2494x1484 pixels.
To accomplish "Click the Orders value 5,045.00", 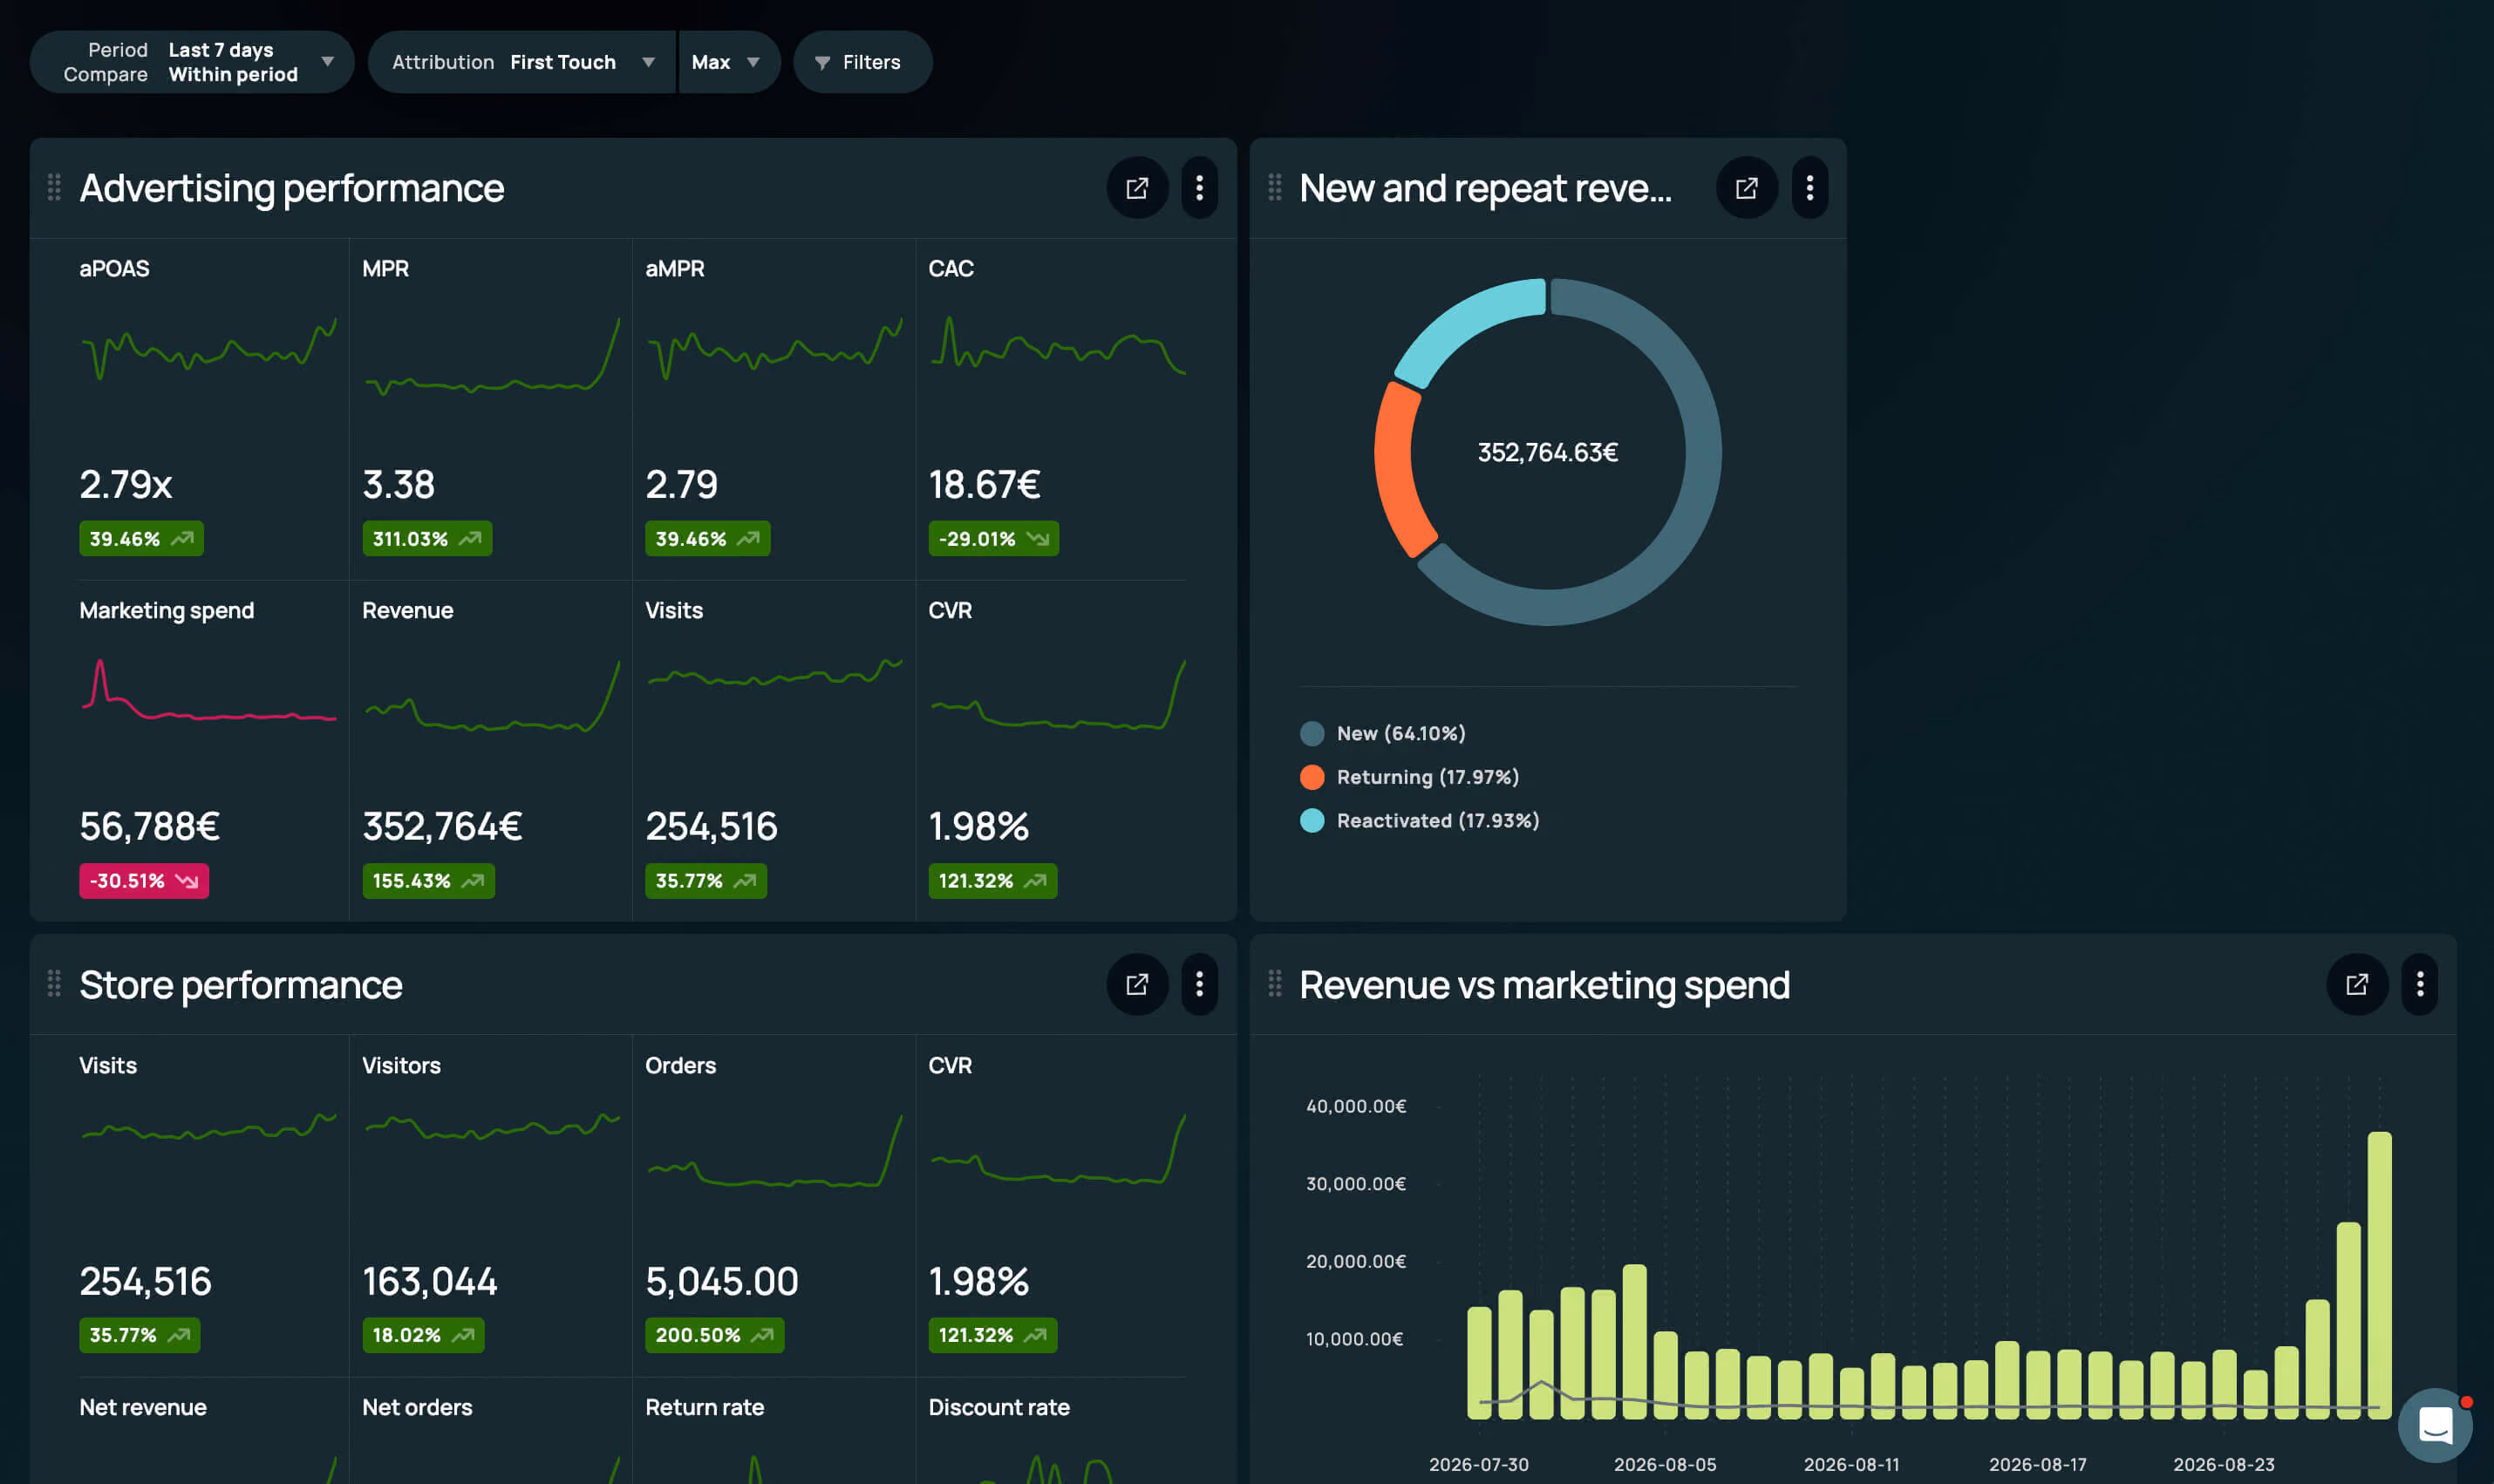I will [x=722, y=1282].
